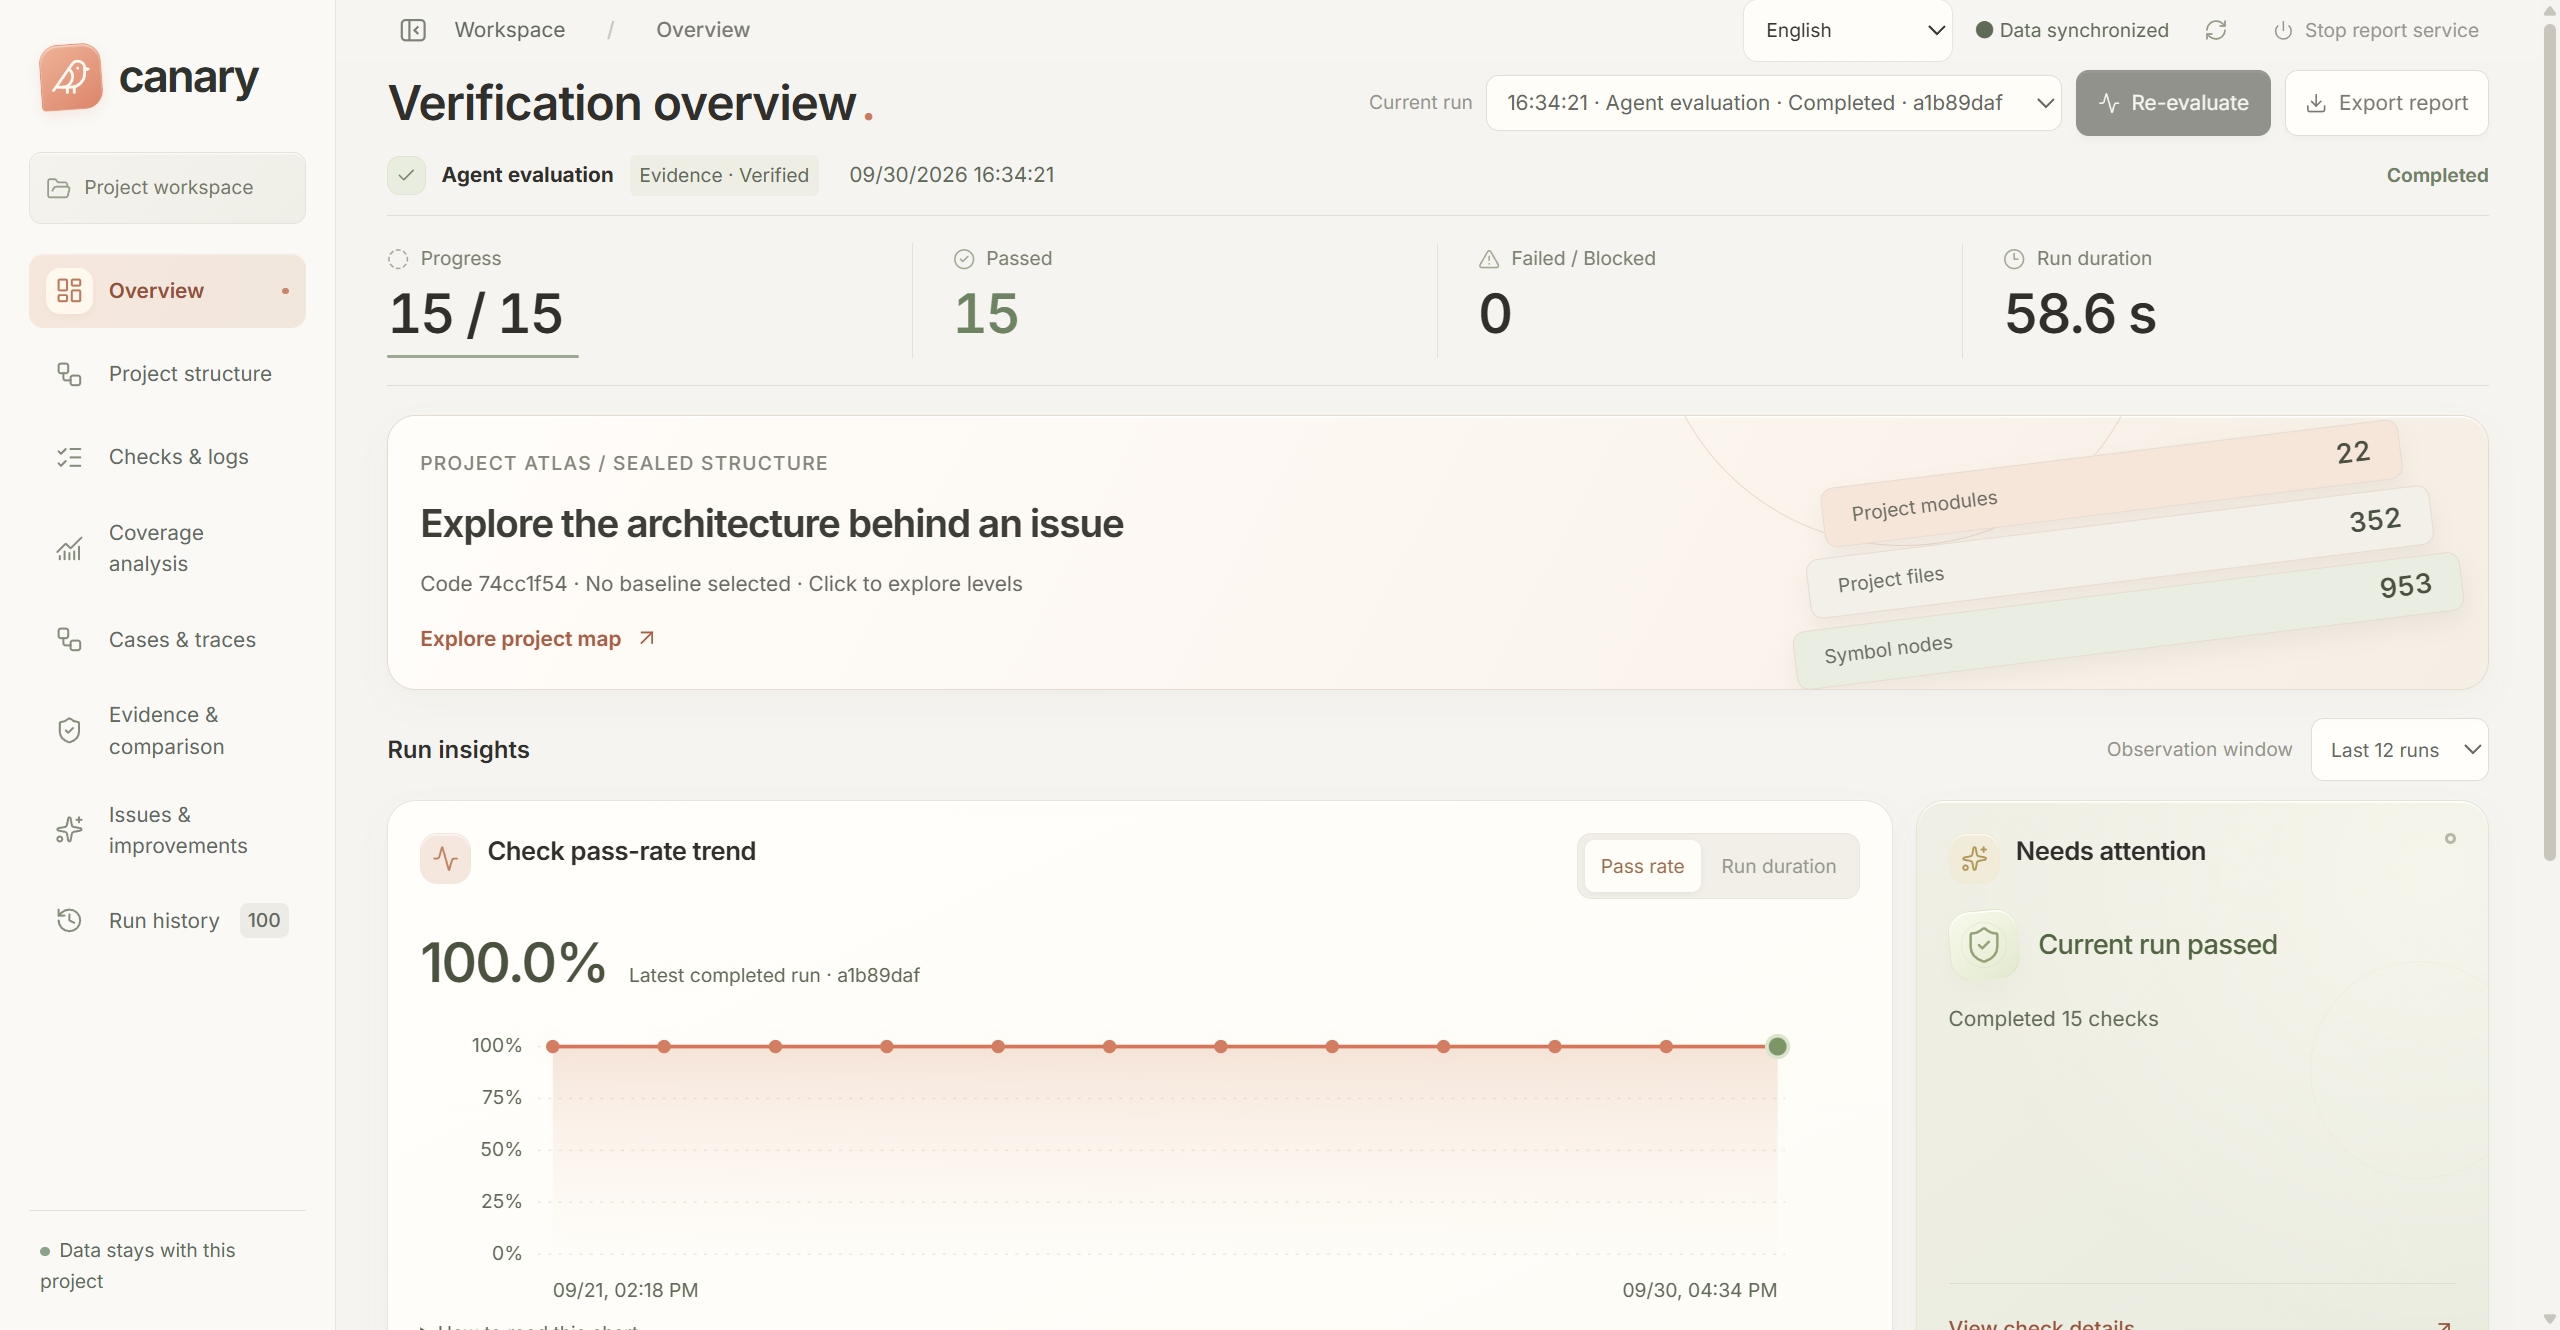
Task: Follow the Explore project map link
Action: pyautogui.click(x=538, y=638)
